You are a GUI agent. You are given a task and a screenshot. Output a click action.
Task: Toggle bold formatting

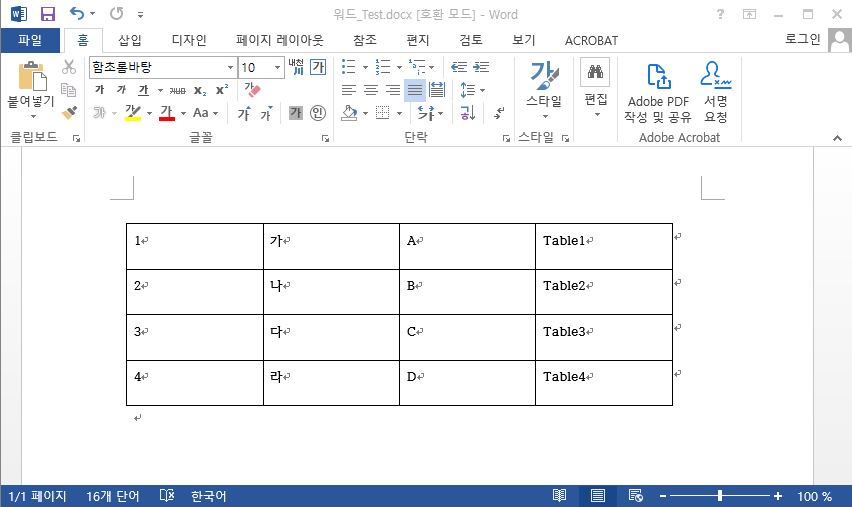click(x=99, y=90)
